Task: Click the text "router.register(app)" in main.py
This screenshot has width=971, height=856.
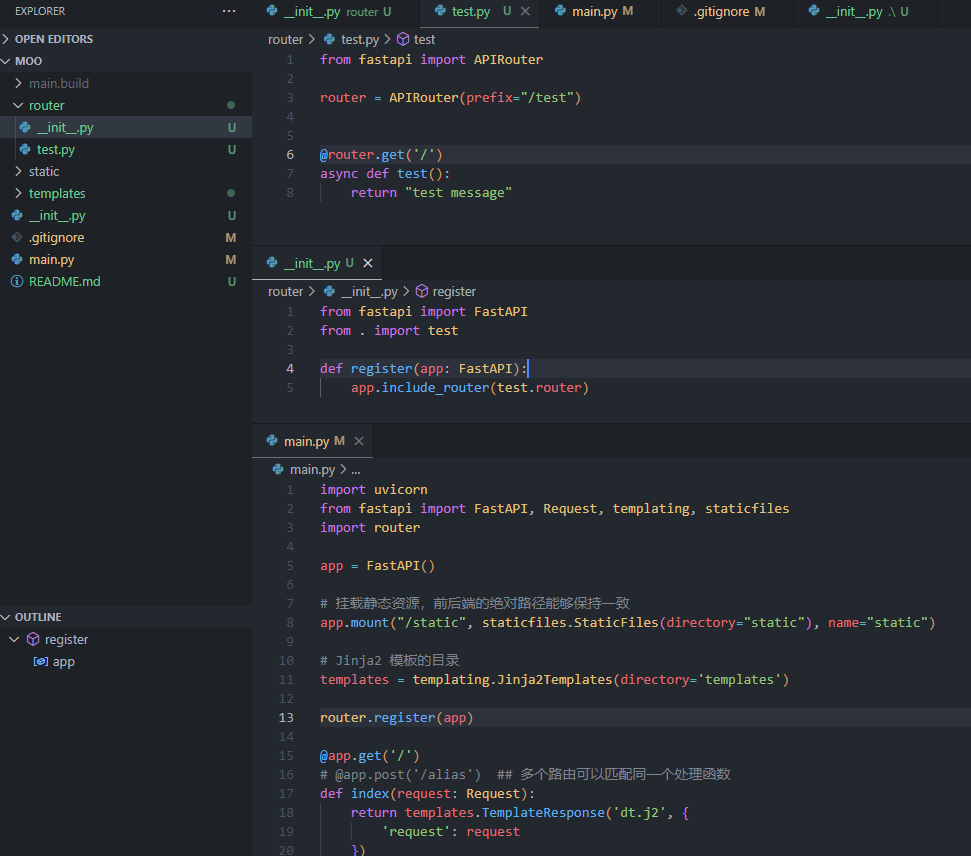Action: coord(396,718)
